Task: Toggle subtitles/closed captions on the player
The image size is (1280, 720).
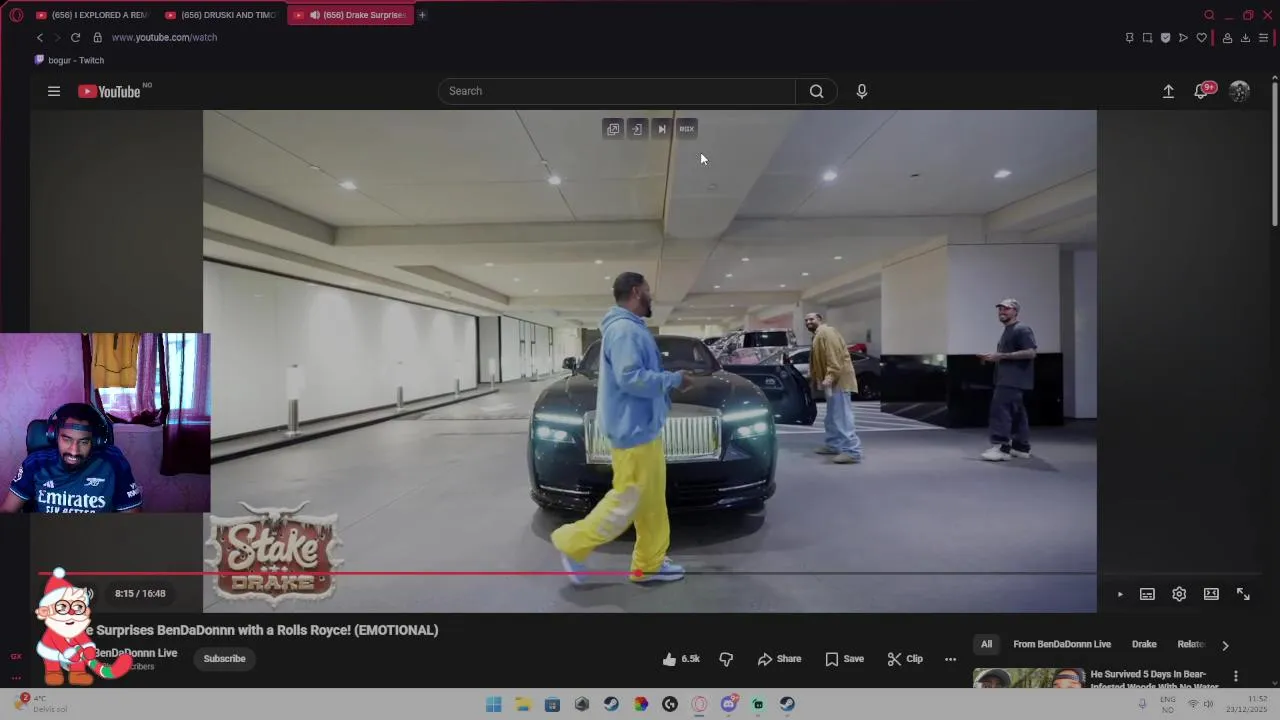Action: click(1147, 594)
